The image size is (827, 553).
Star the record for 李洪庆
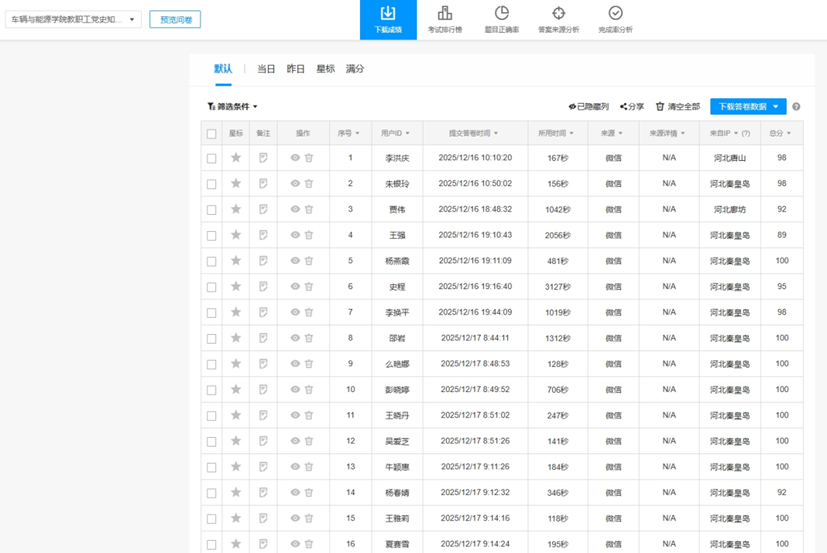pyautogui.click(x=236, y=158)
